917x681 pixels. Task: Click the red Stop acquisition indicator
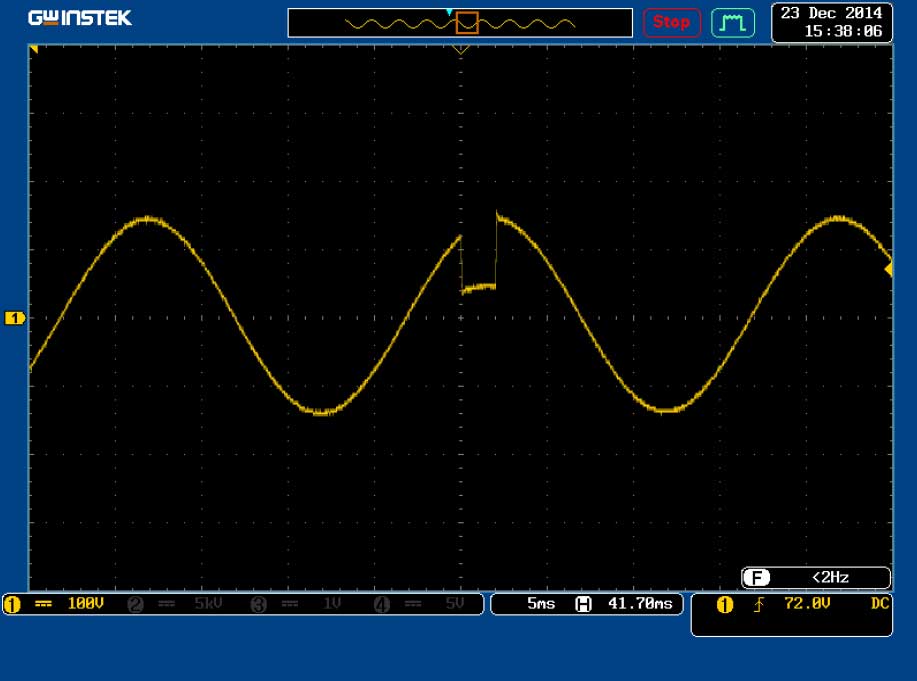[x=671, y=22]
